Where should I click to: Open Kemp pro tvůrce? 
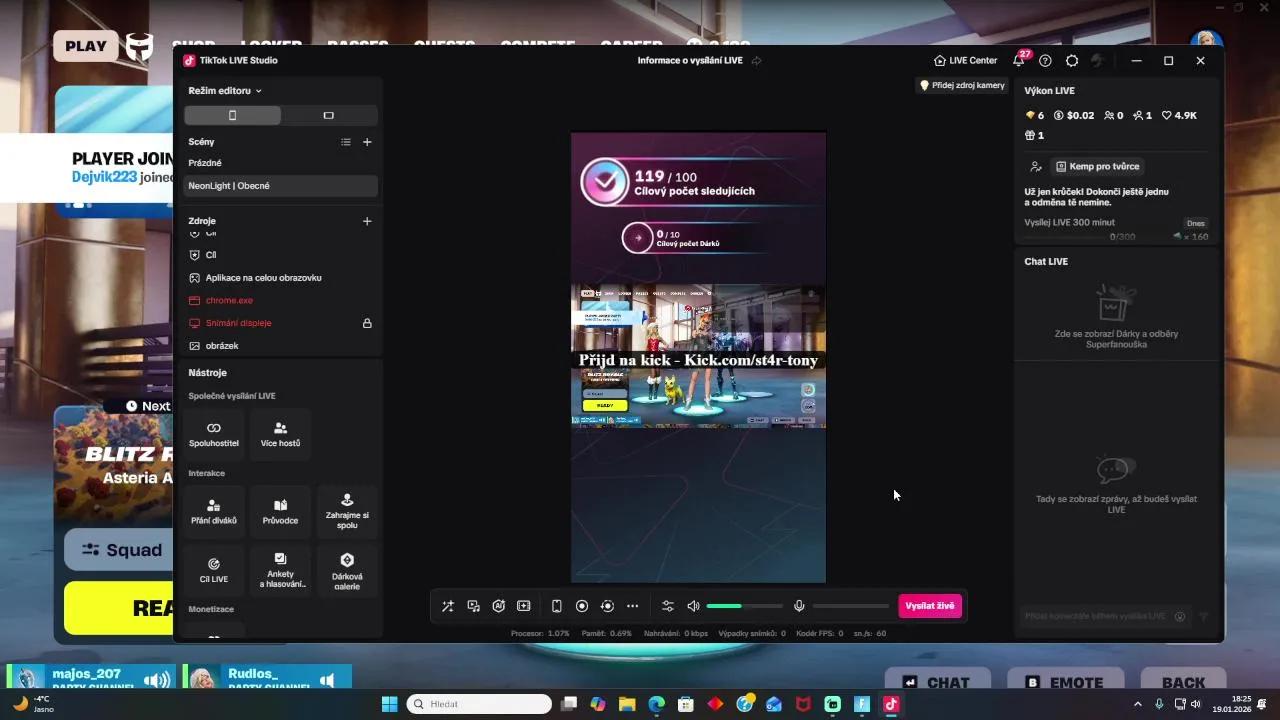[x=1097, y=167]
